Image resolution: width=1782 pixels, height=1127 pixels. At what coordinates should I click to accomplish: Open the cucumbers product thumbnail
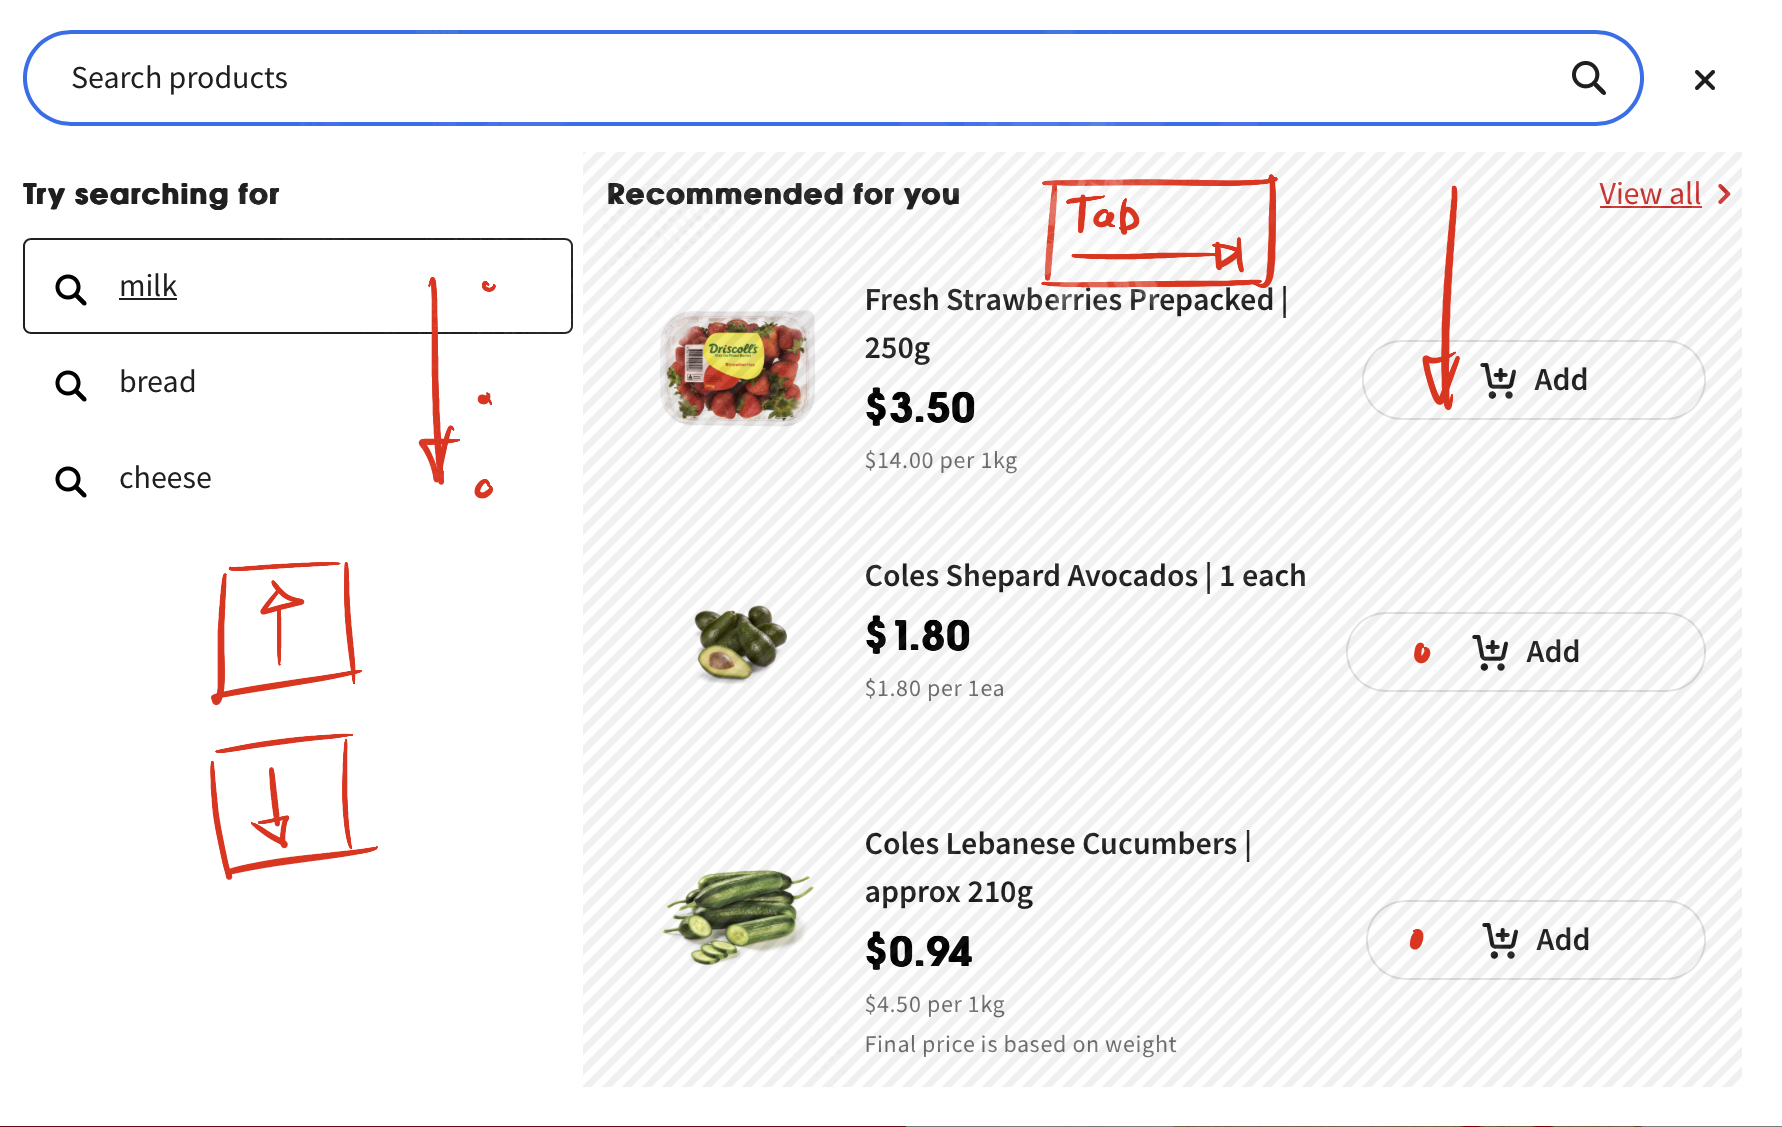point(738,916)
